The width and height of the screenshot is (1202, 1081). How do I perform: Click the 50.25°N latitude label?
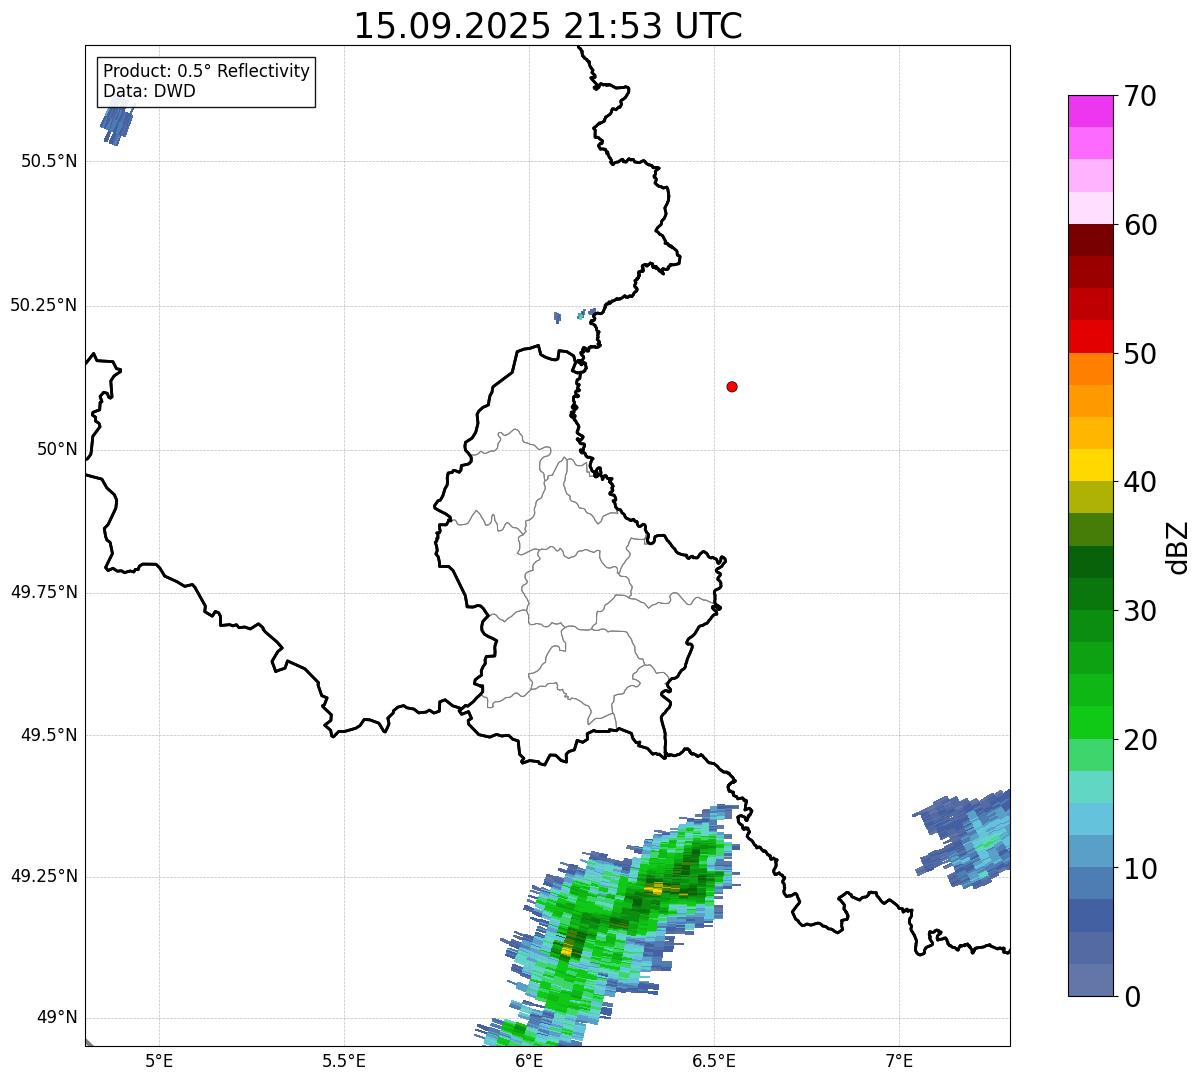[x=44, y=305]
